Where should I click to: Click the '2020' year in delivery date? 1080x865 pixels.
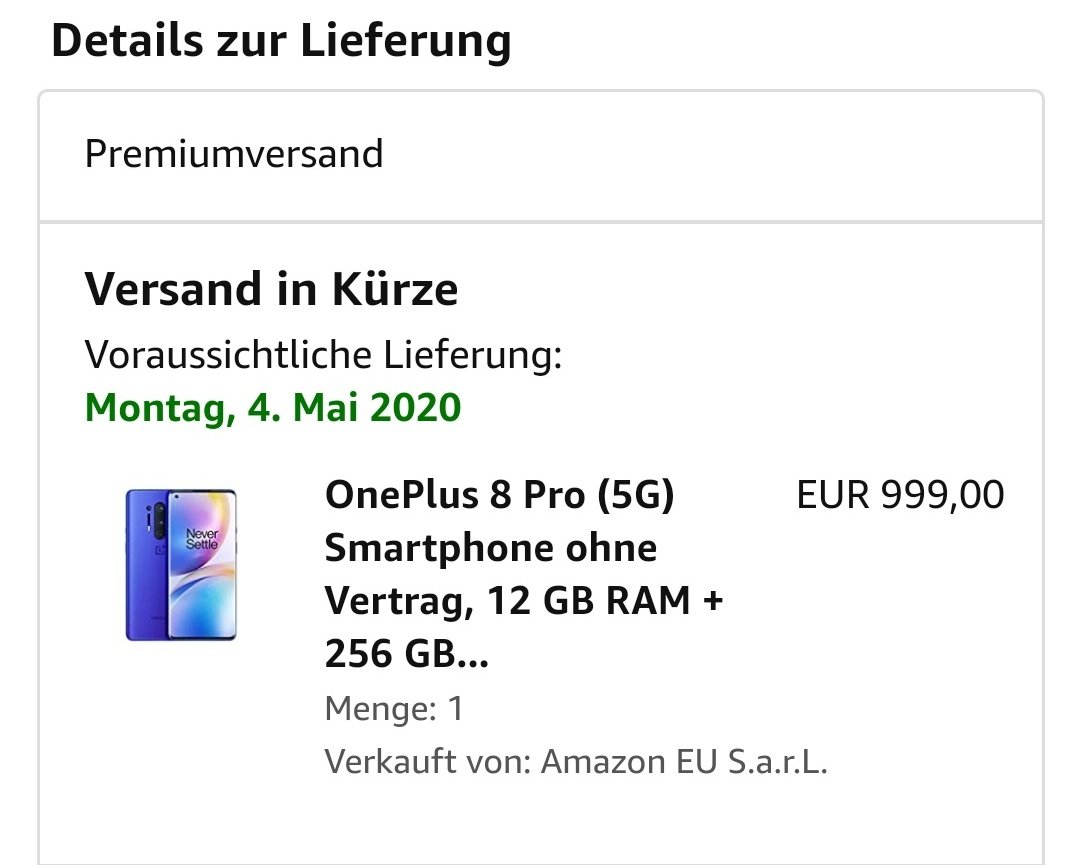(x=415, y=408)
